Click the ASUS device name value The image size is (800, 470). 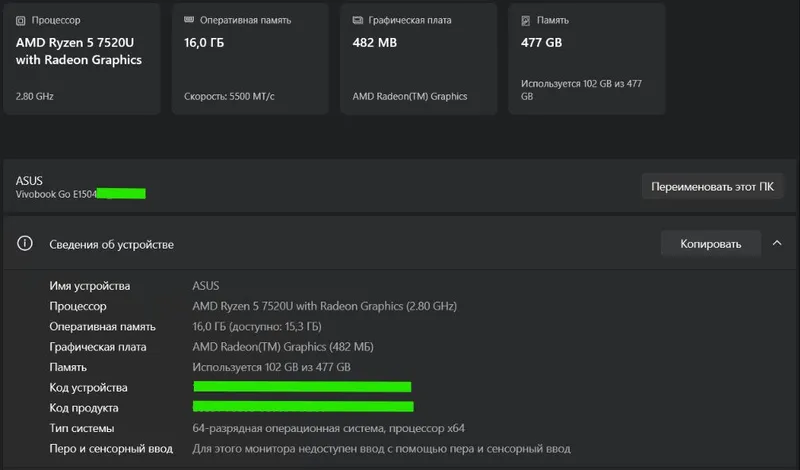coord(206,286)
